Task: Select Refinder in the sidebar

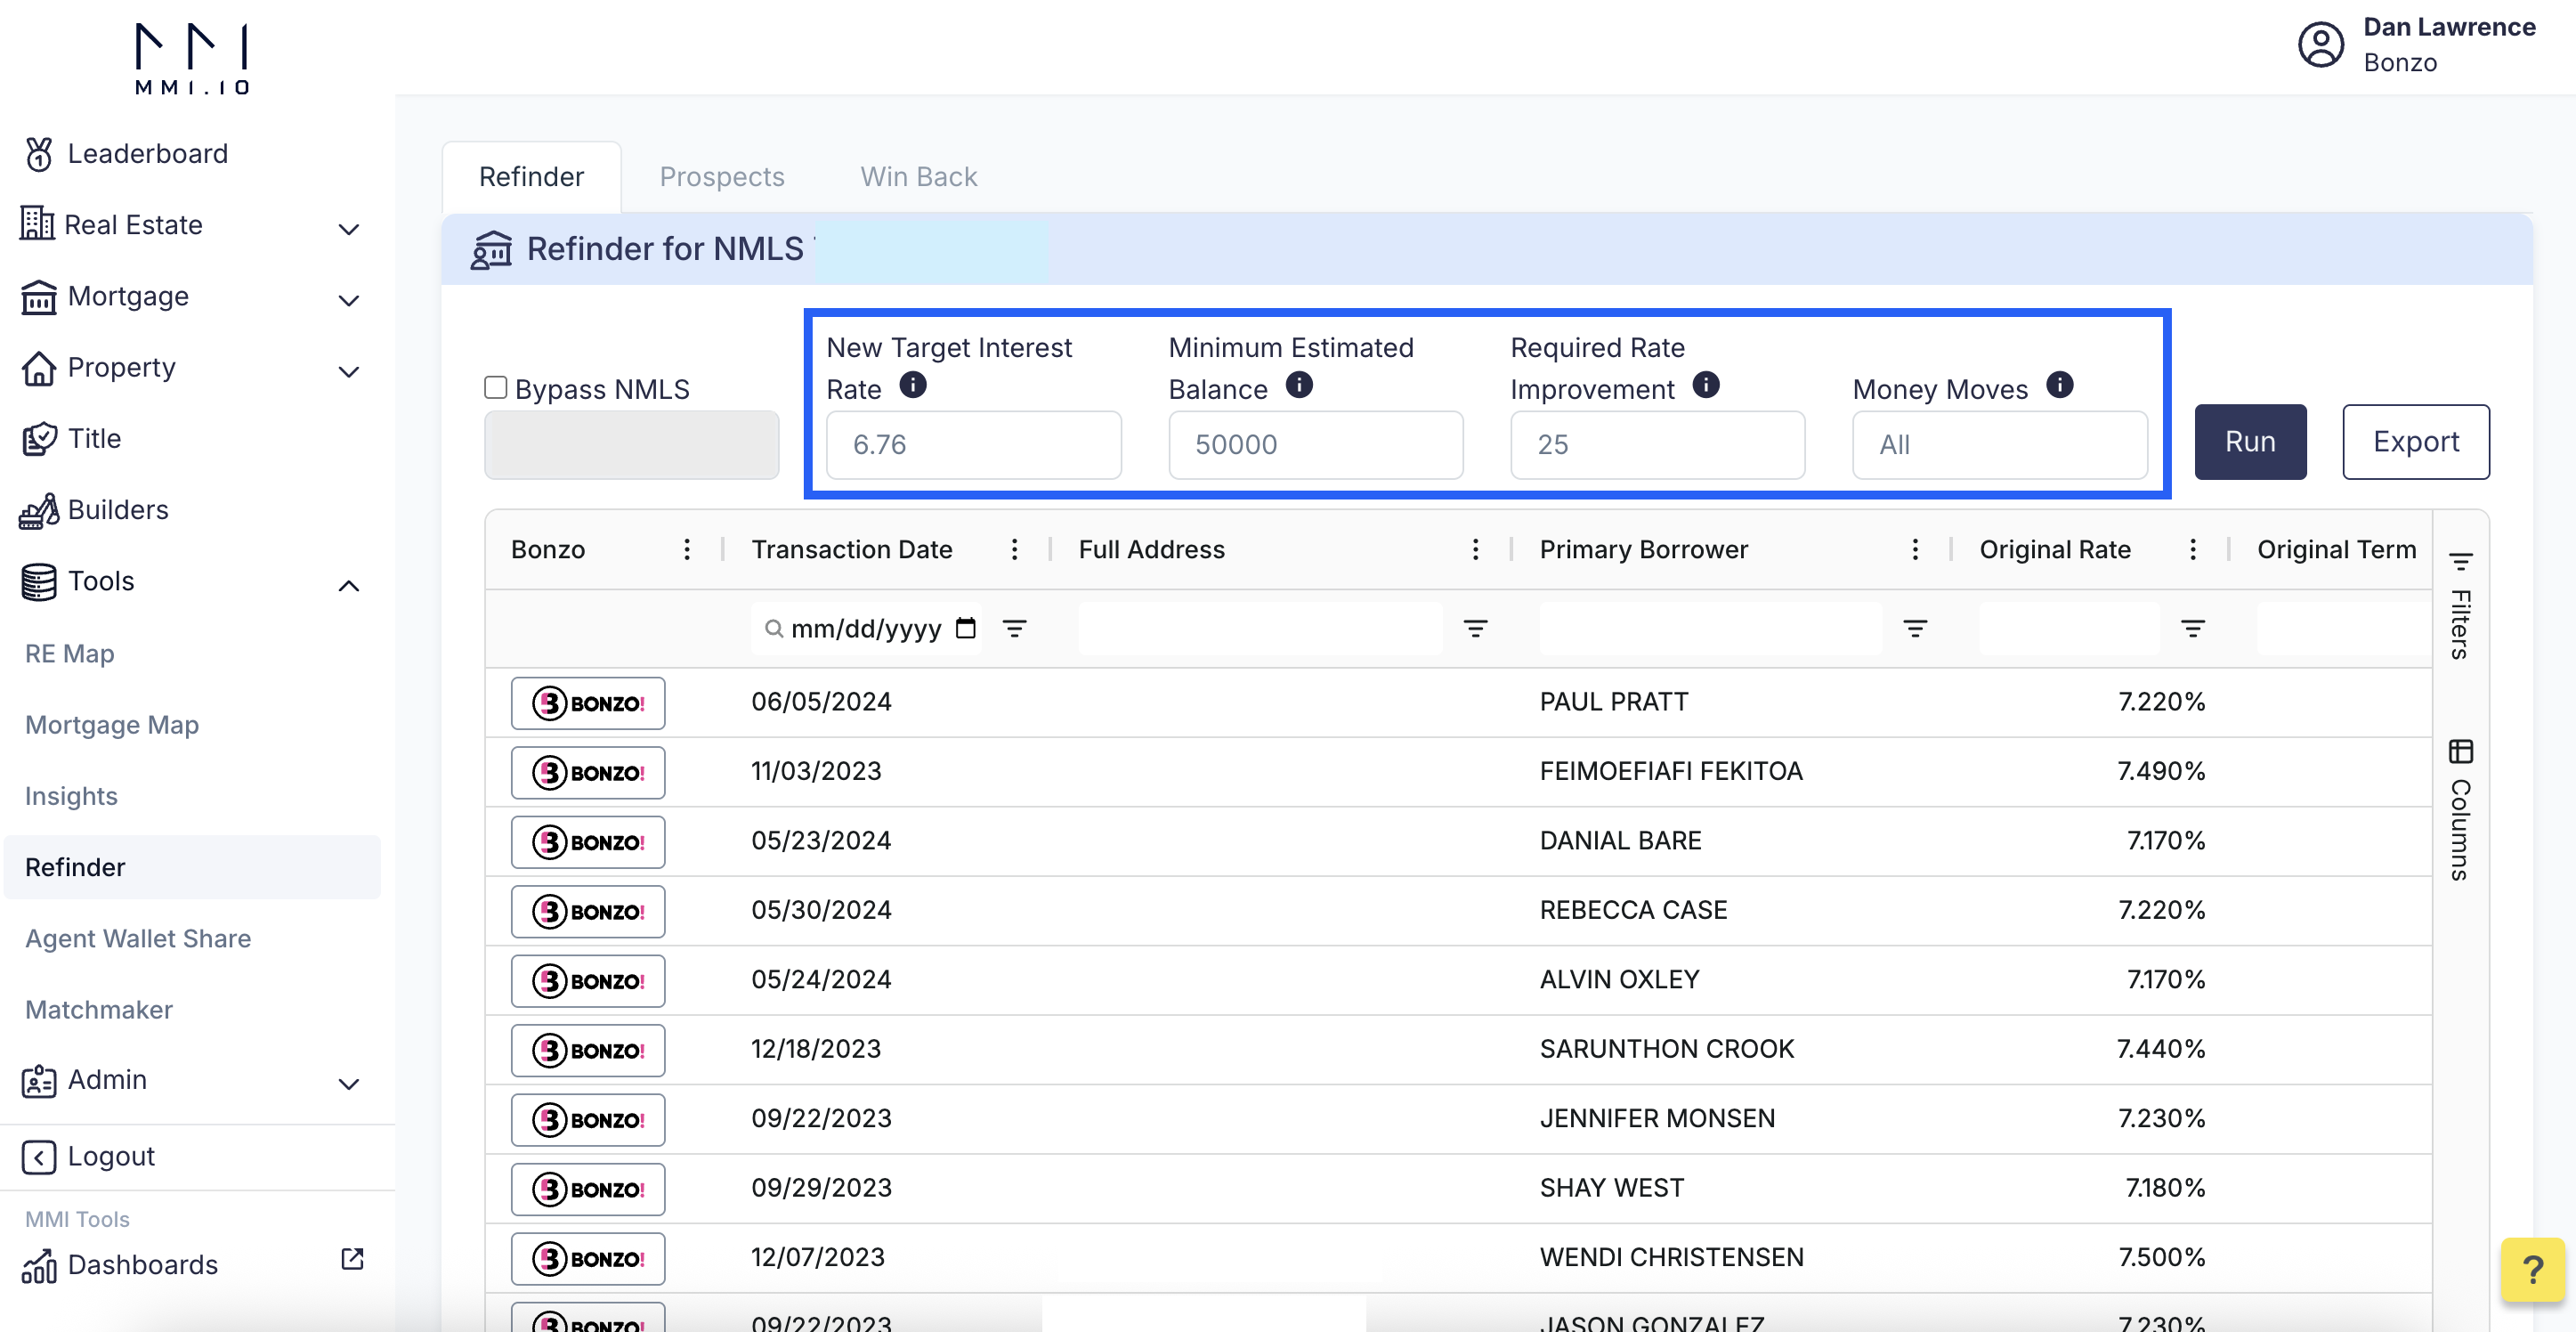Action: pyautogui.click(x=192, y=868)
